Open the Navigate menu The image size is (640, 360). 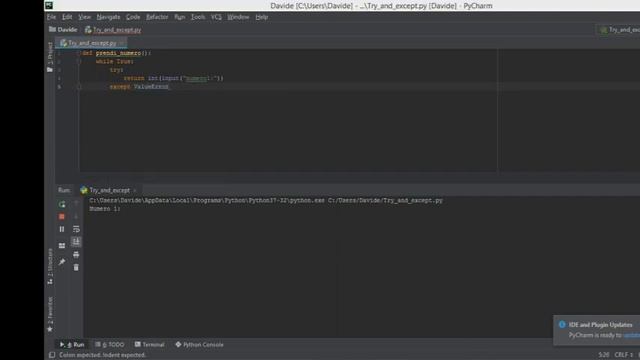108,17
